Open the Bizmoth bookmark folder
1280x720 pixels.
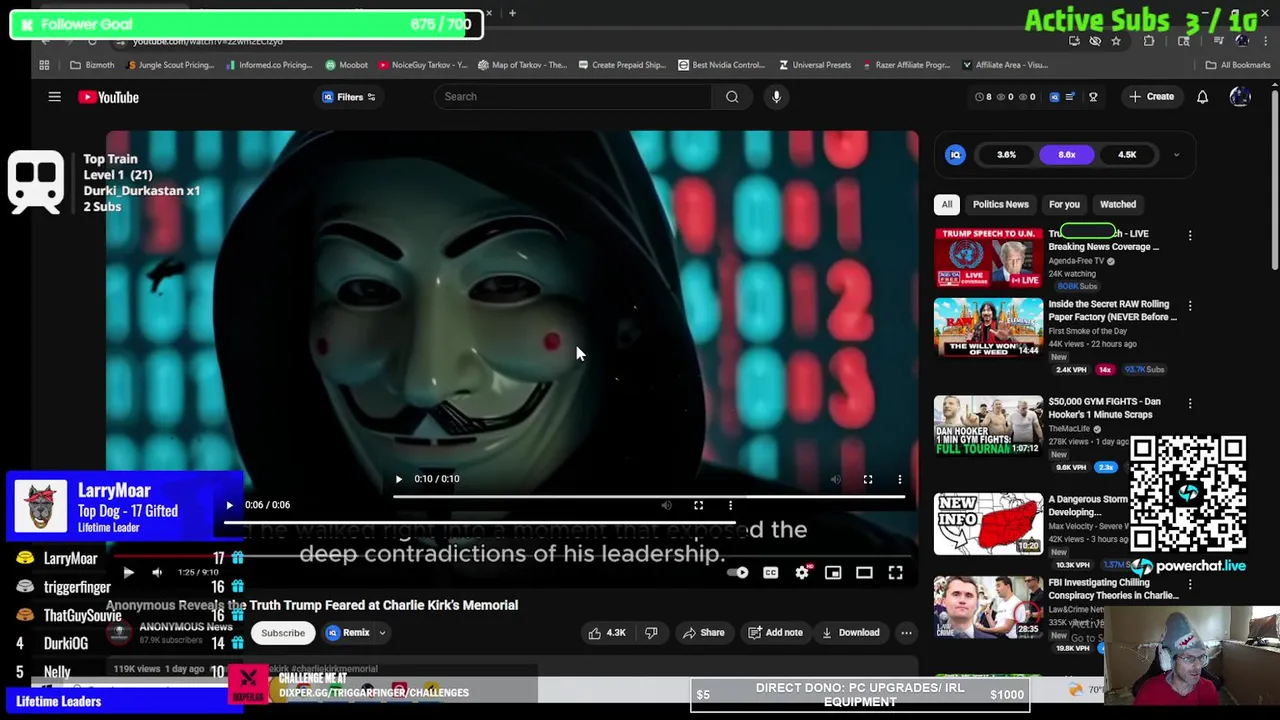[92, 65]
